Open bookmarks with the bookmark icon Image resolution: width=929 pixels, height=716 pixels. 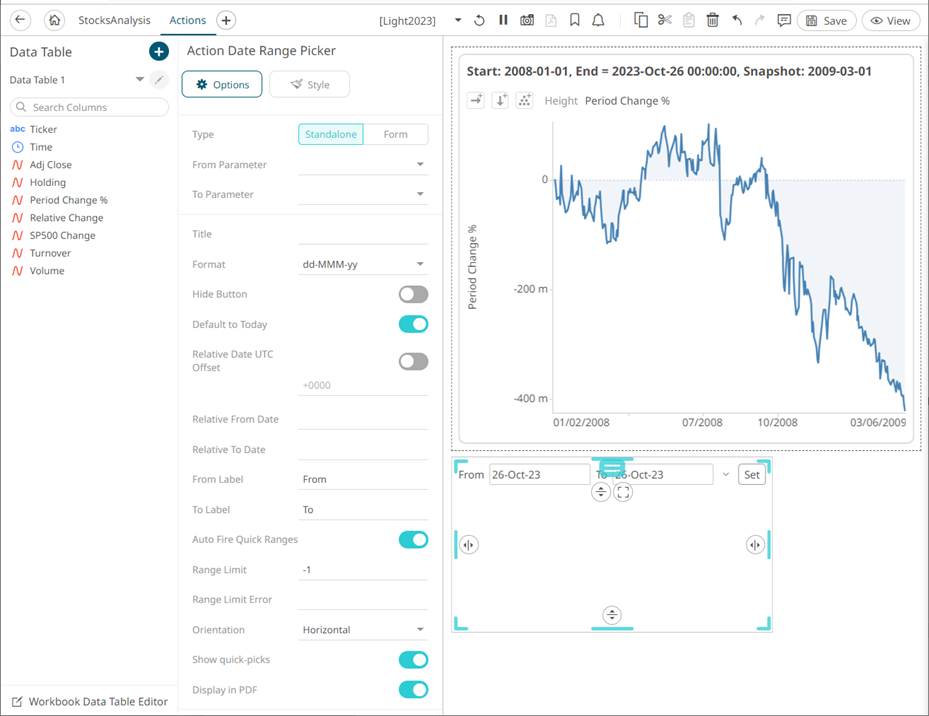(x=575, y=20)
